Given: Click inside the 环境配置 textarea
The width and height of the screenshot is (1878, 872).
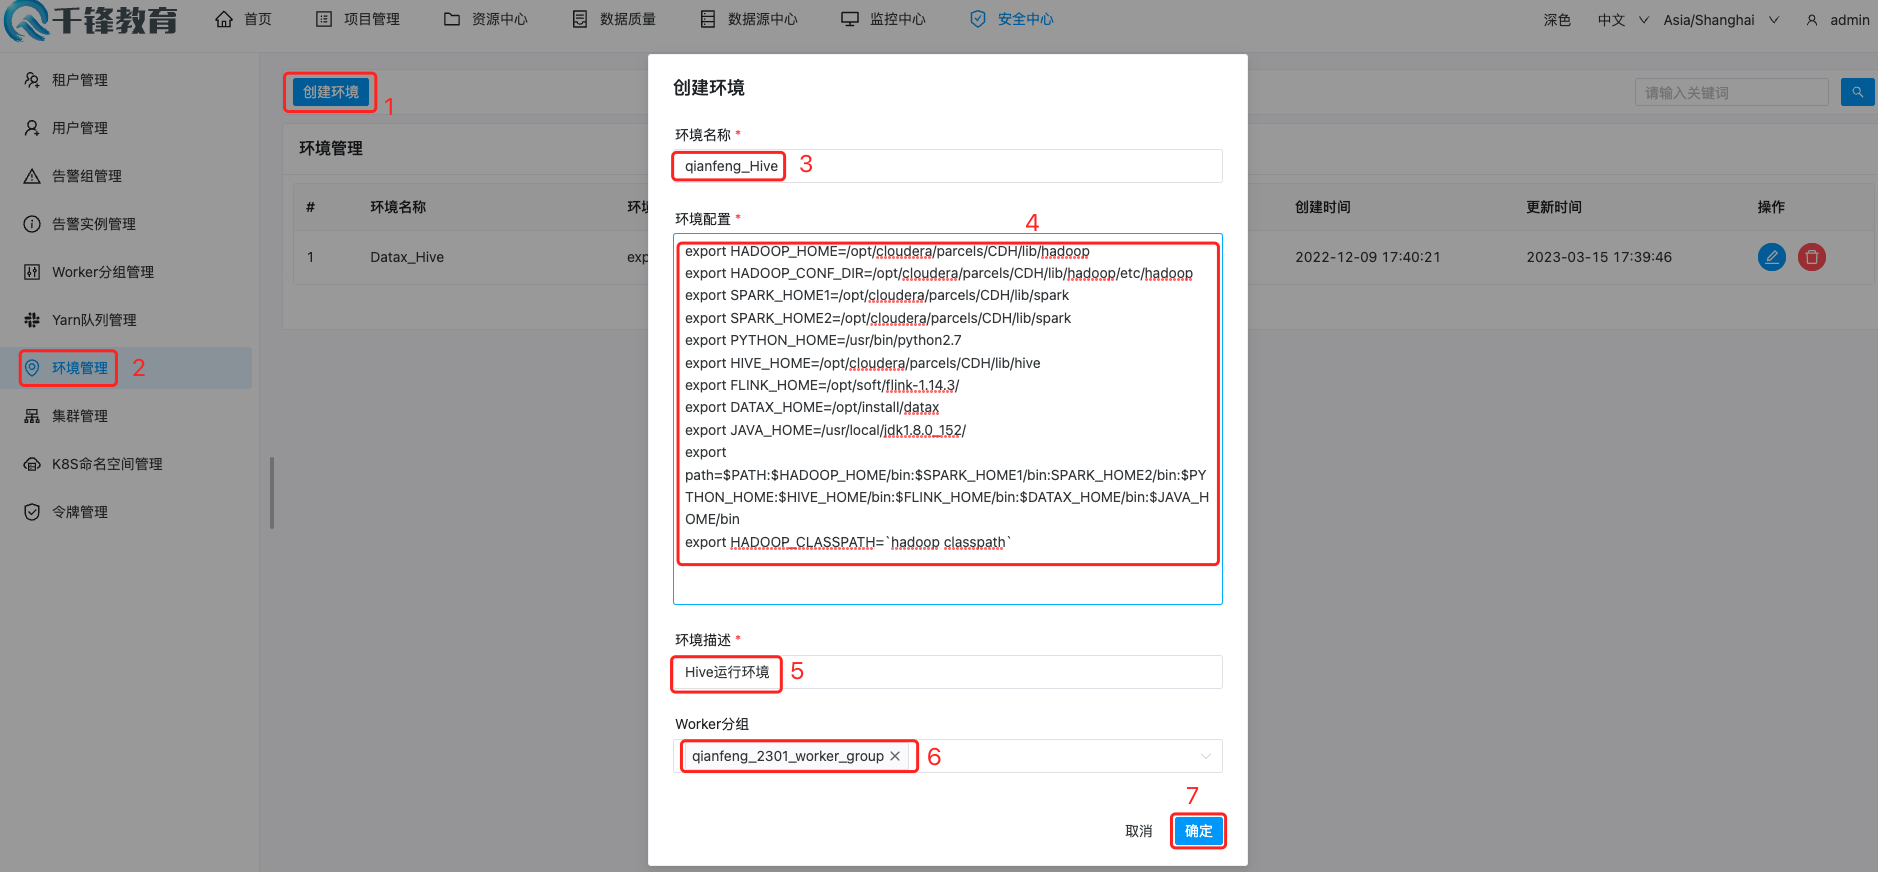Looking at the screenshot, I should (x=947, y=419).
